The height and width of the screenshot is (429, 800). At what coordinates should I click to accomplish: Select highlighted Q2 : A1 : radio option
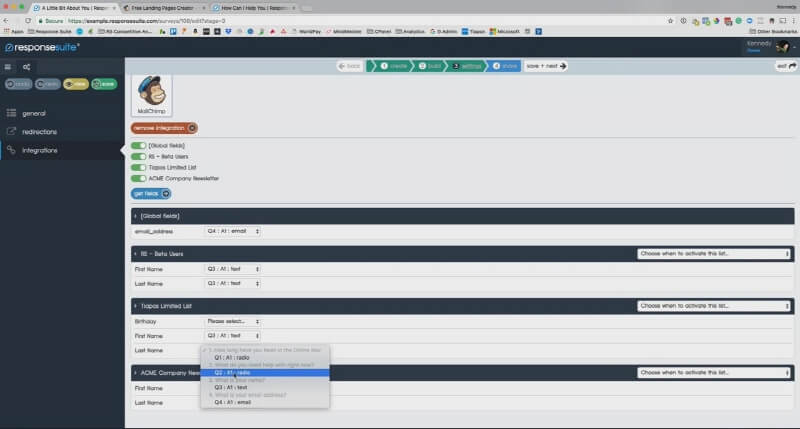point(265,373)
